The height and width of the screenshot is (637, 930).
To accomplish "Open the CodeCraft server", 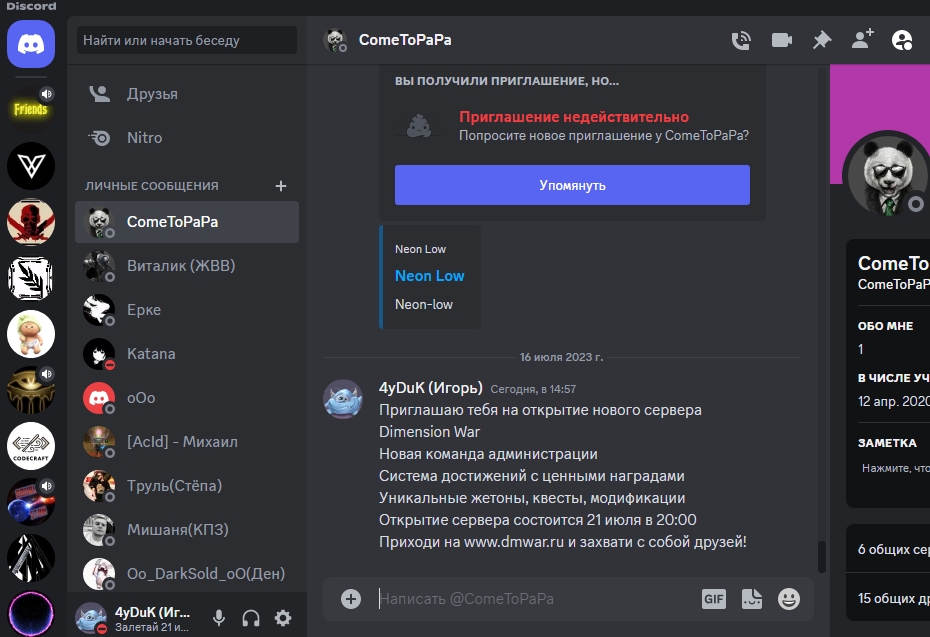I will (x=31, y=445).
